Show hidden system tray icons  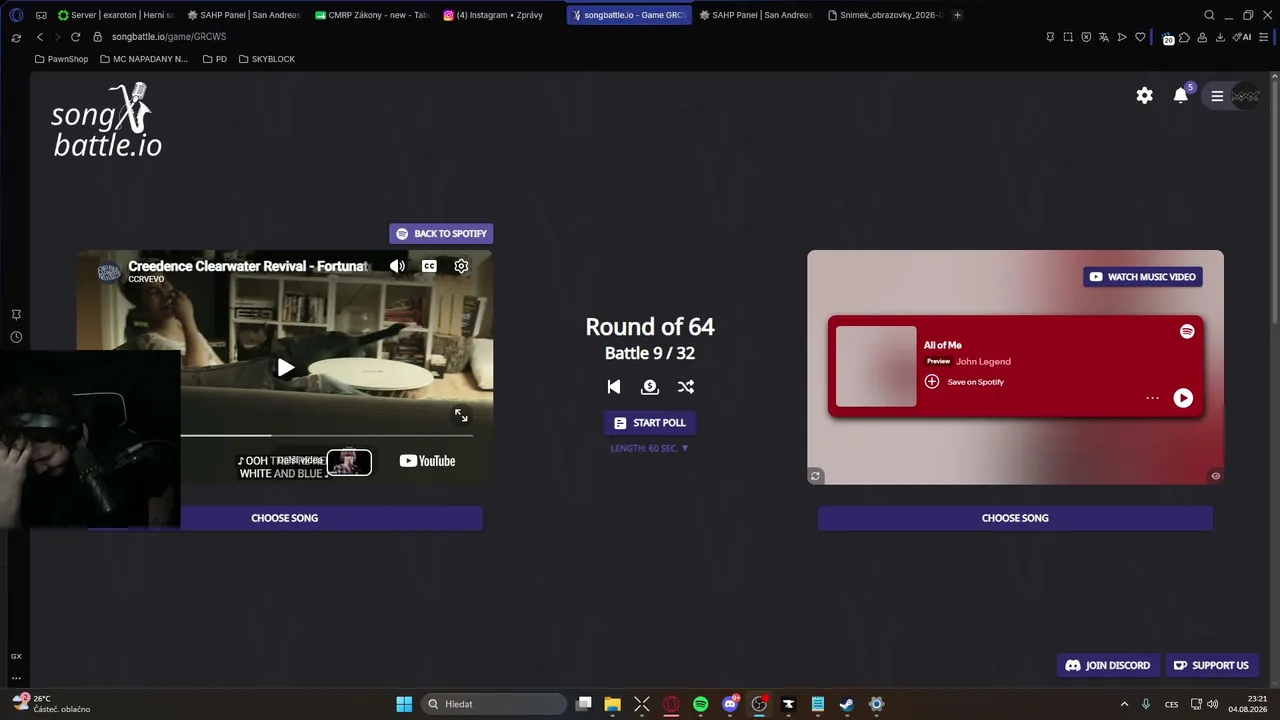tap(1124, 704)
